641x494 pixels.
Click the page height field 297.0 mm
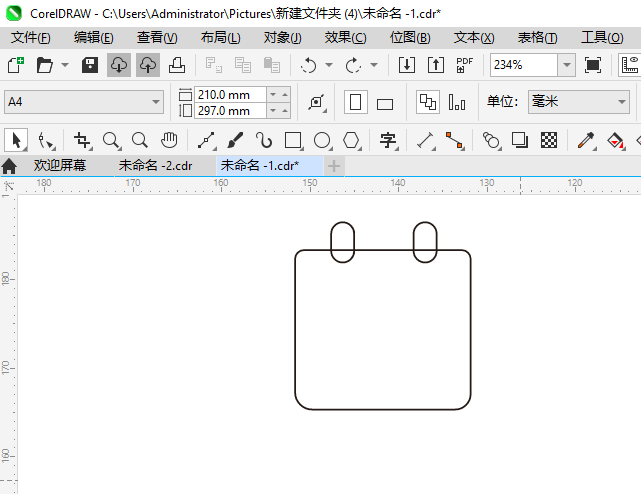click(x=230, y=111)
